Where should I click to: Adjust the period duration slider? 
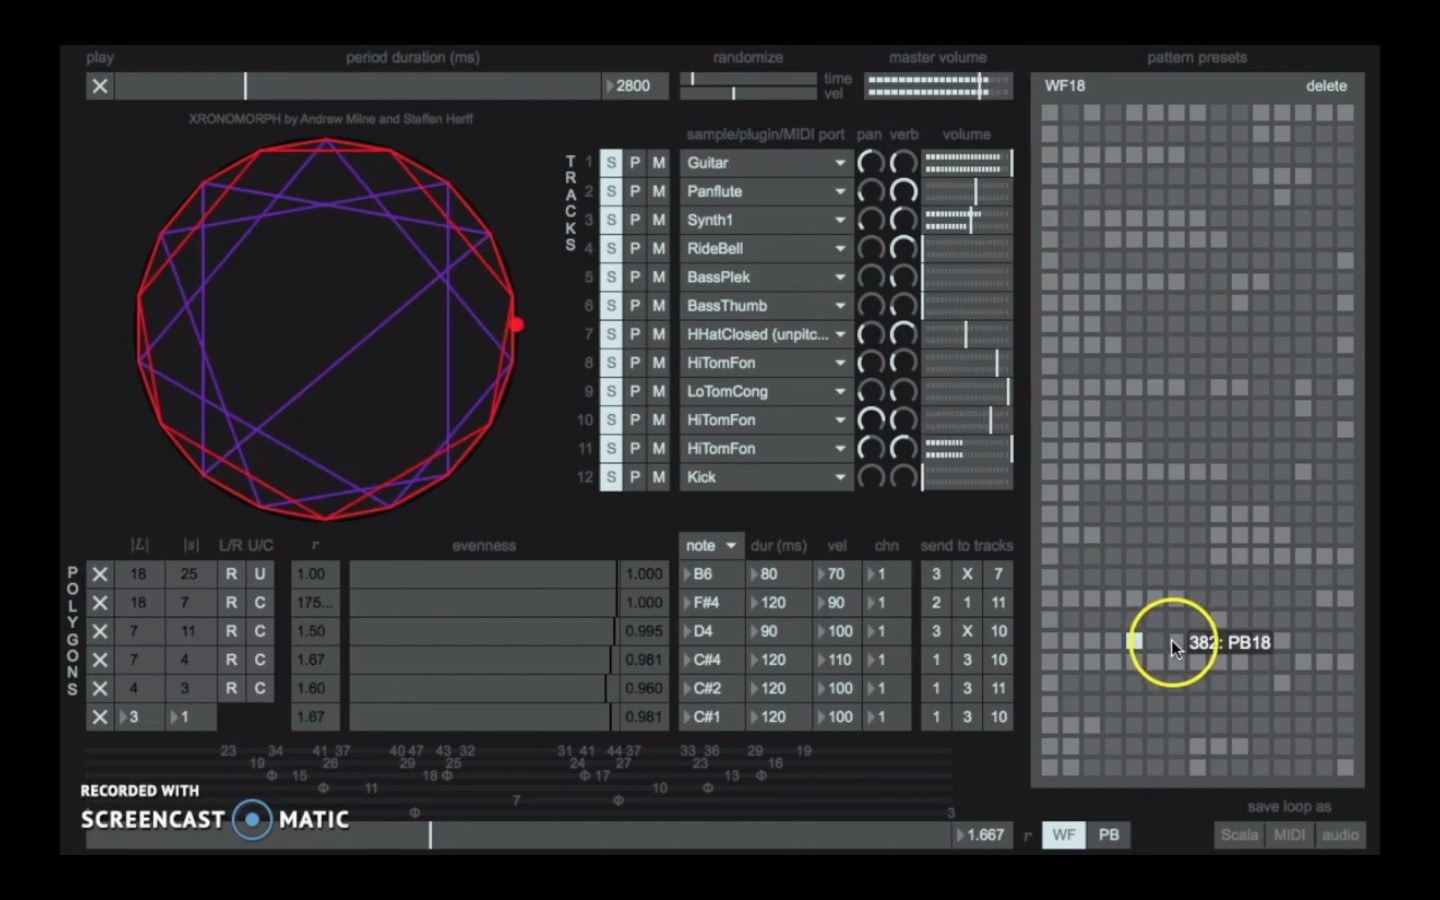358,86
